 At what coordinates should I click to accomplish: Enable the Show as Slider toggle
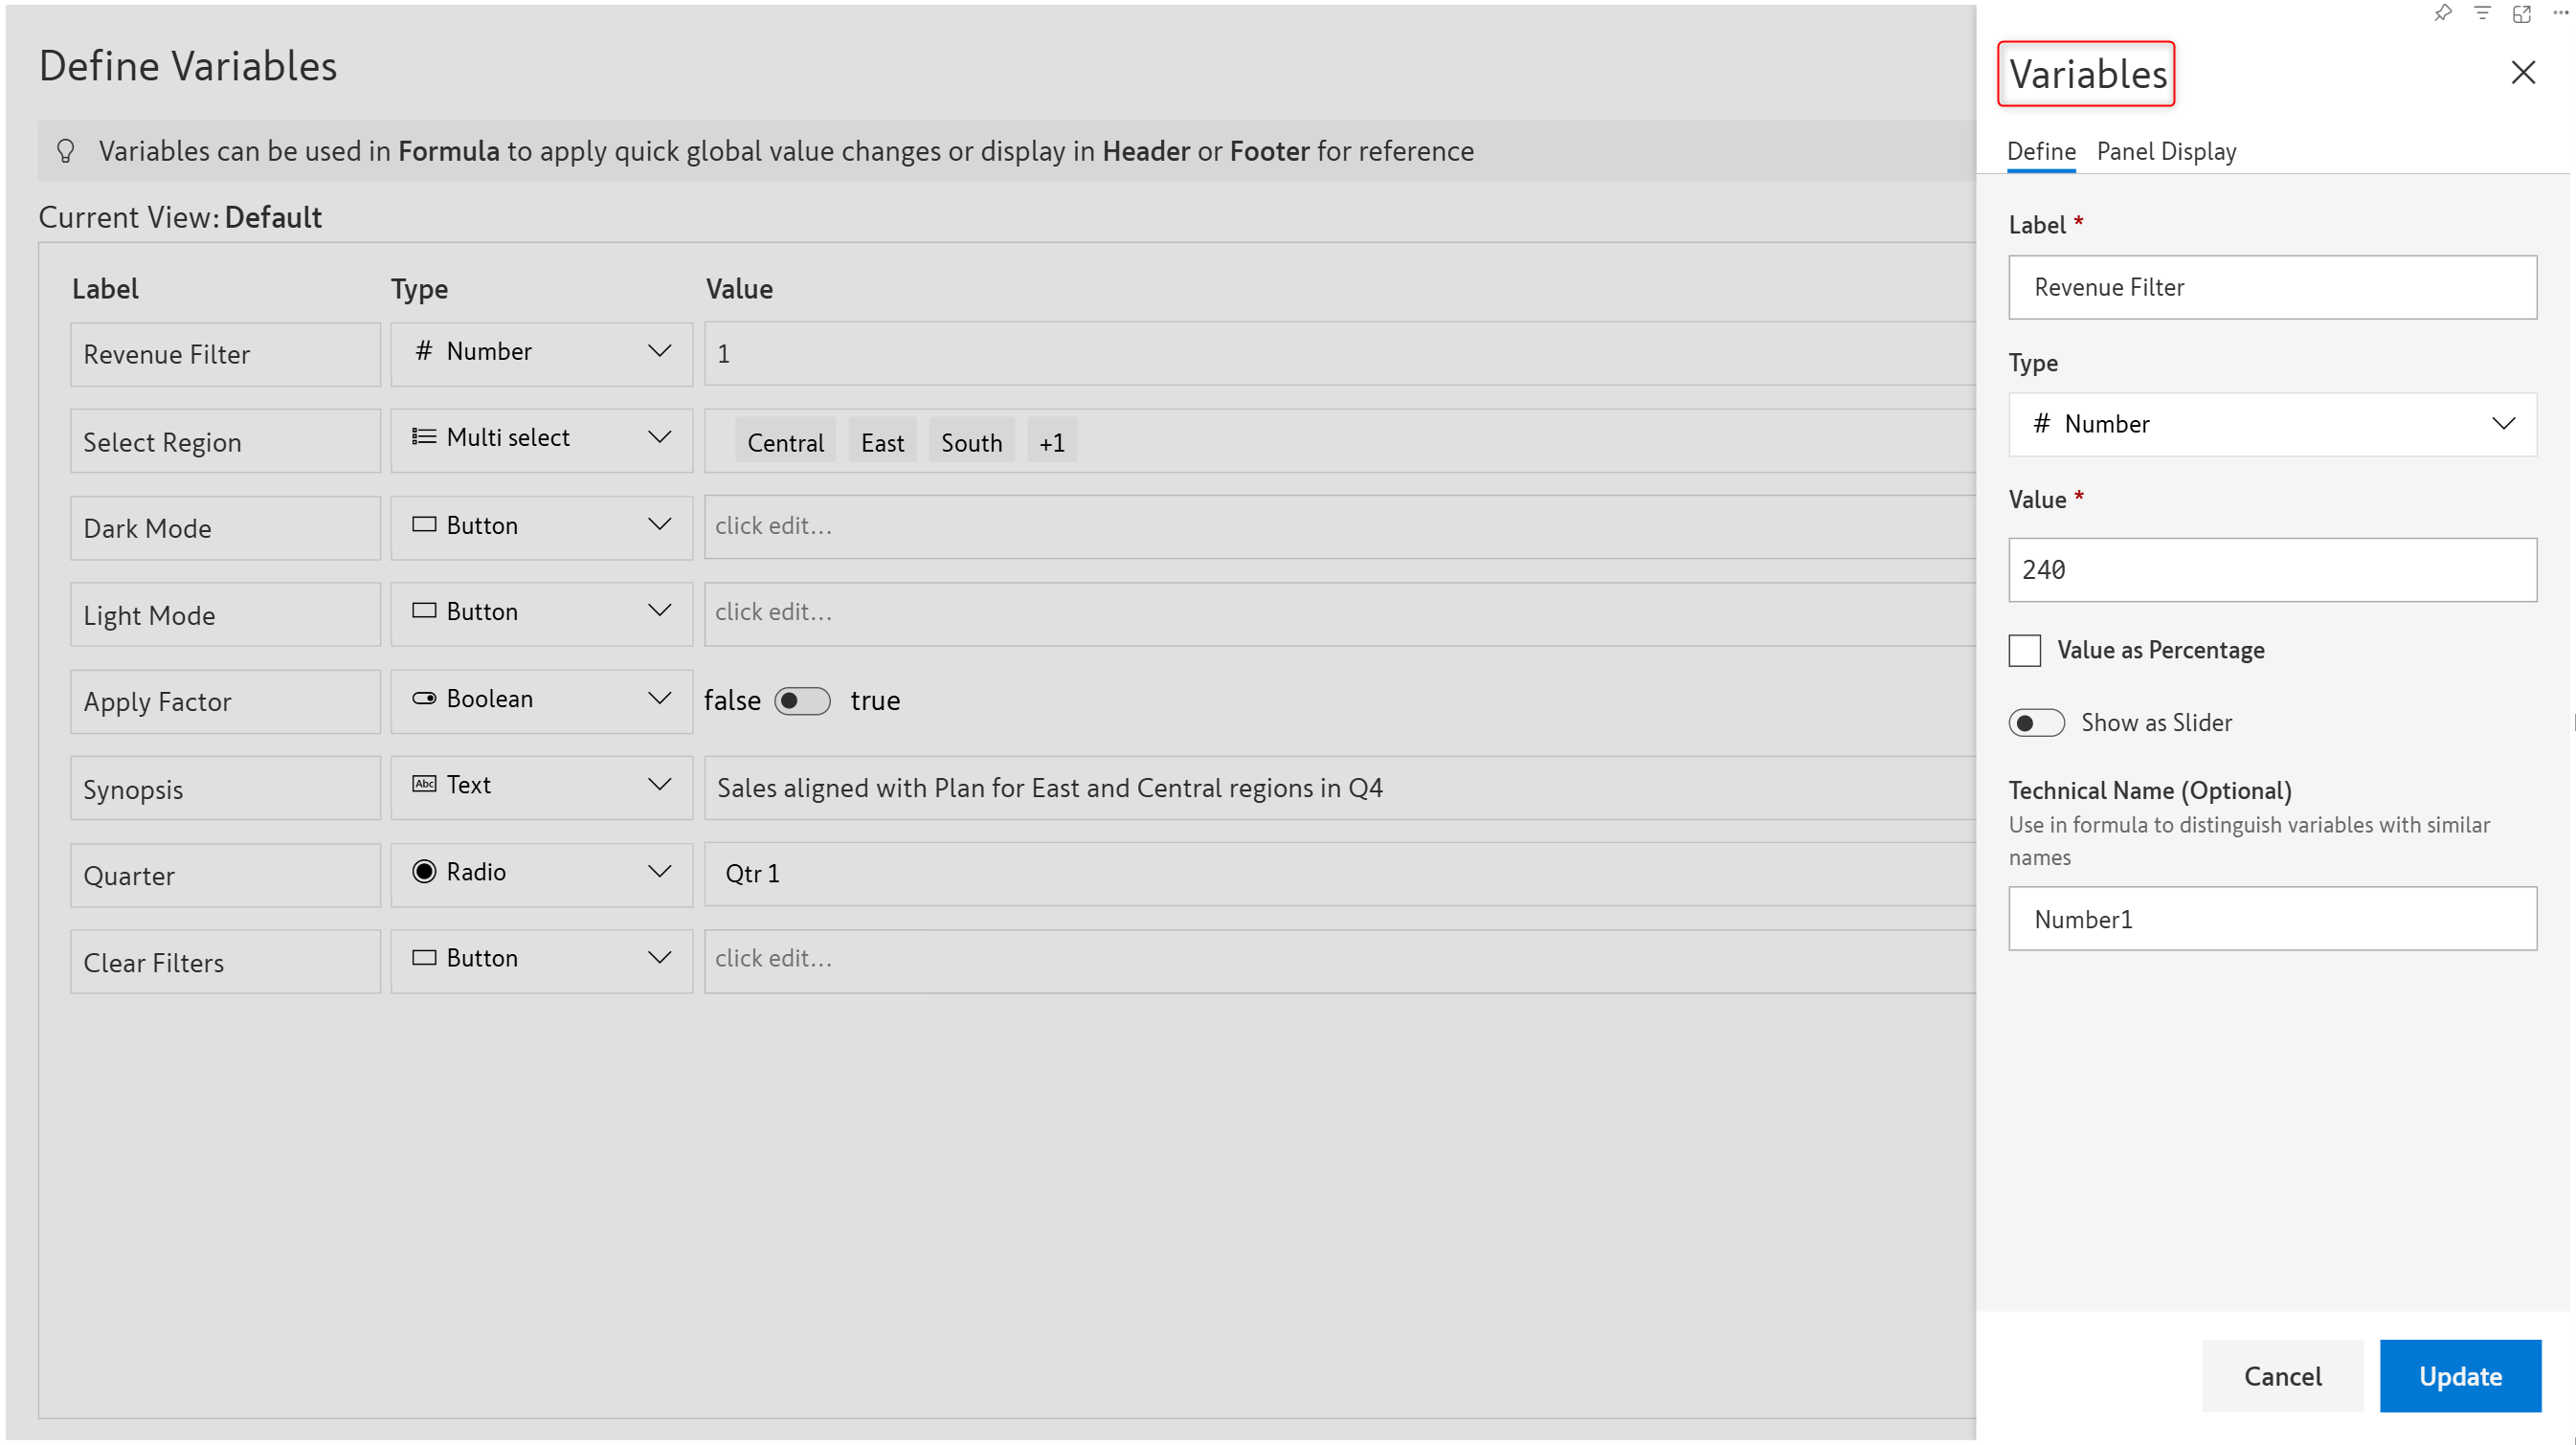click(x=2036, y=722)
